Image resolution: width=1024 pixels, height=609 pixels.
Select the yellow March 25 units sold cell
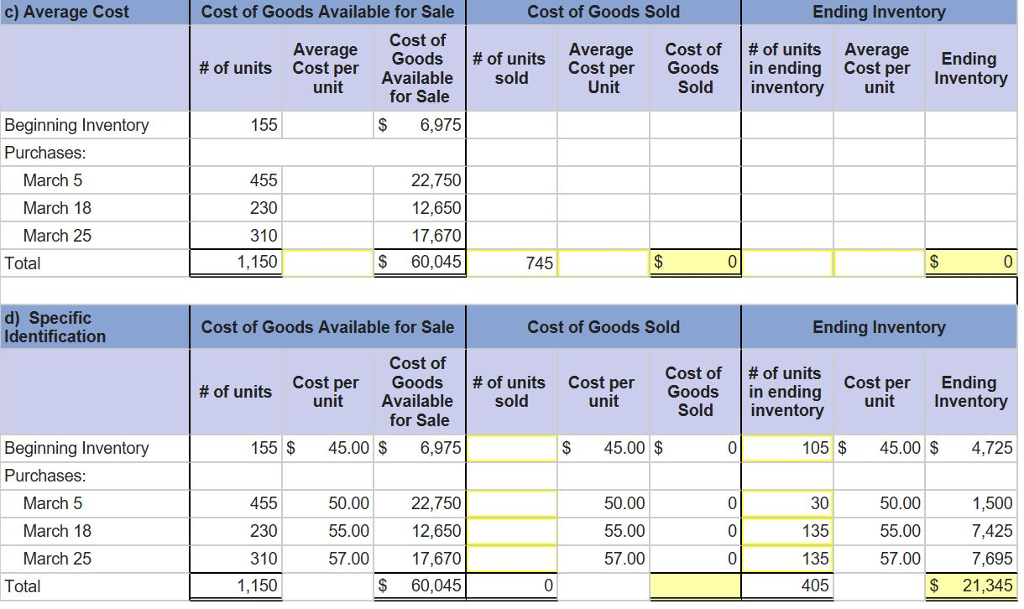(x=512, y=558)
